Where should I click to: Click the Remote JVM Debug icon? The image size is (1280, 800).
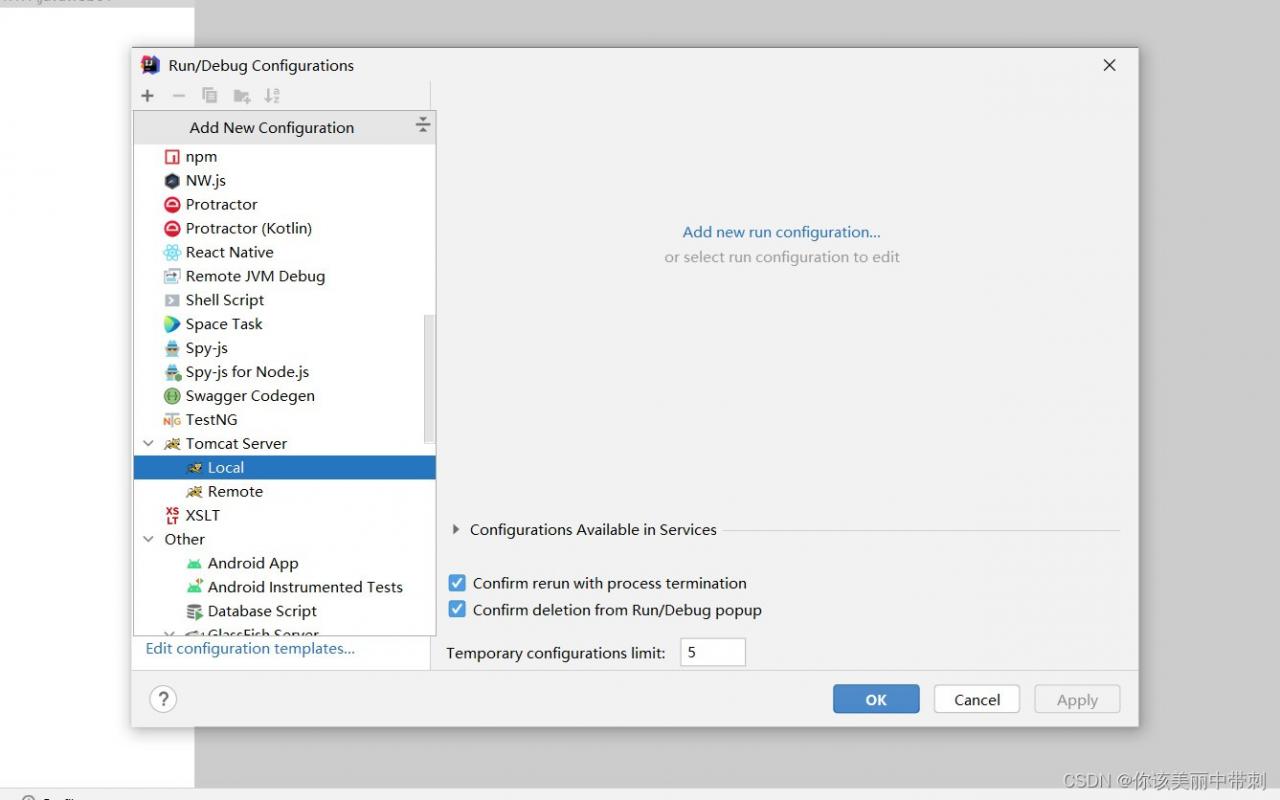pos(172,277)
